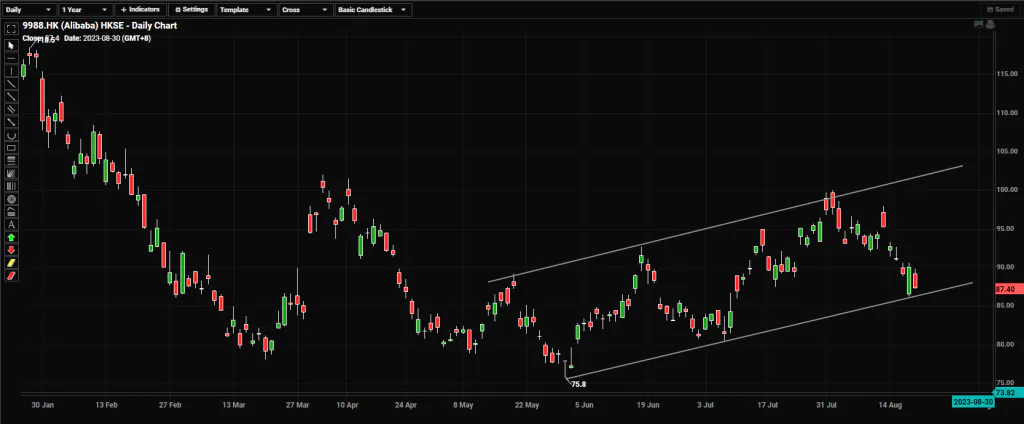This screenshot has width=1024, height=424.
Task: Select the red down arrow marker
Action: 11,250
